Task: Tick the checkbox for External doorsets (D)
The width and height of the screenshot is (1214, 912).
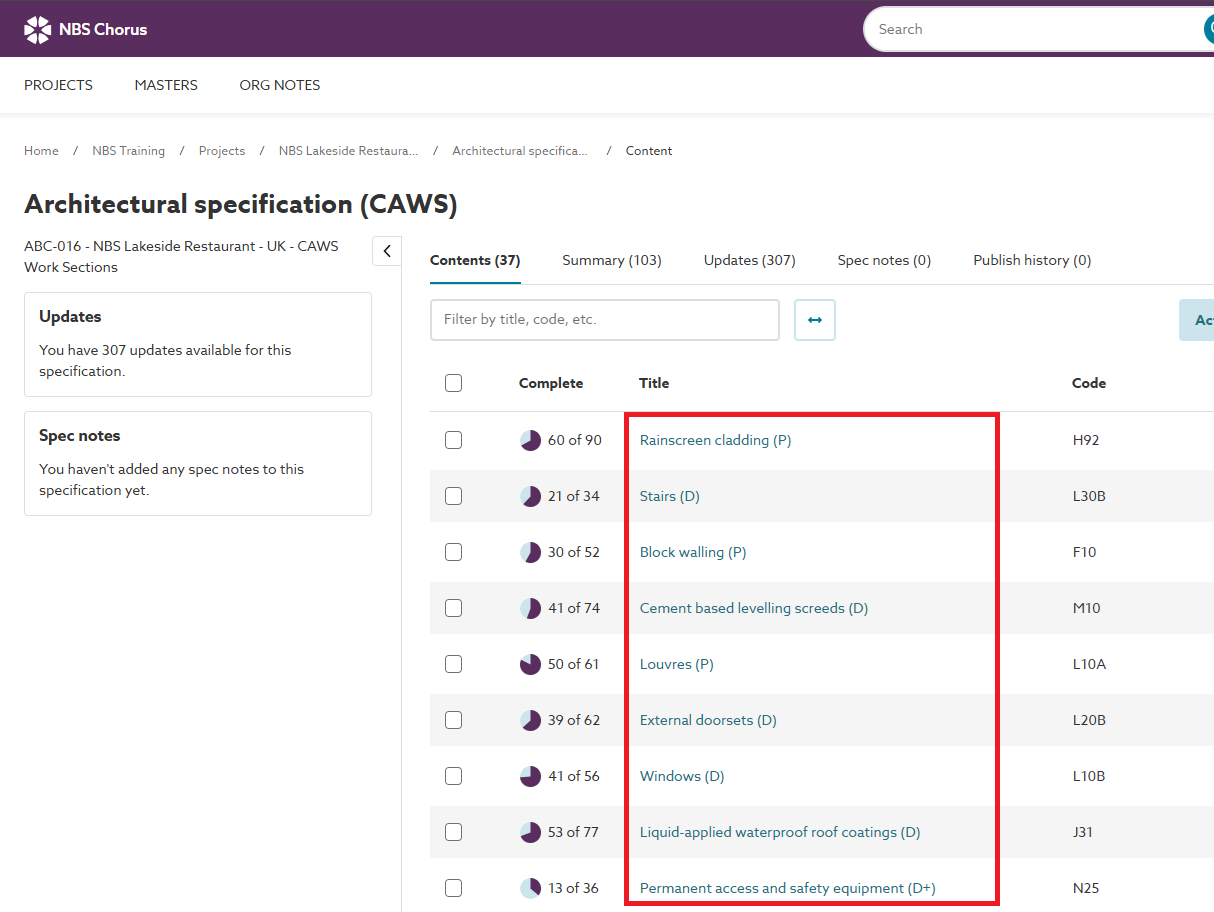Action: pyautogui.click(x=454, y=720)
